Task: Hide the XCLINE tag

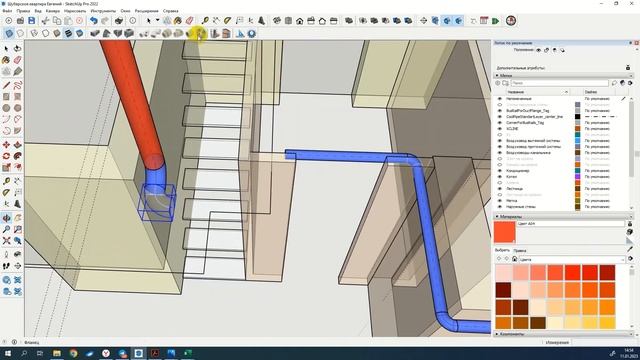Action: [500, 129]
